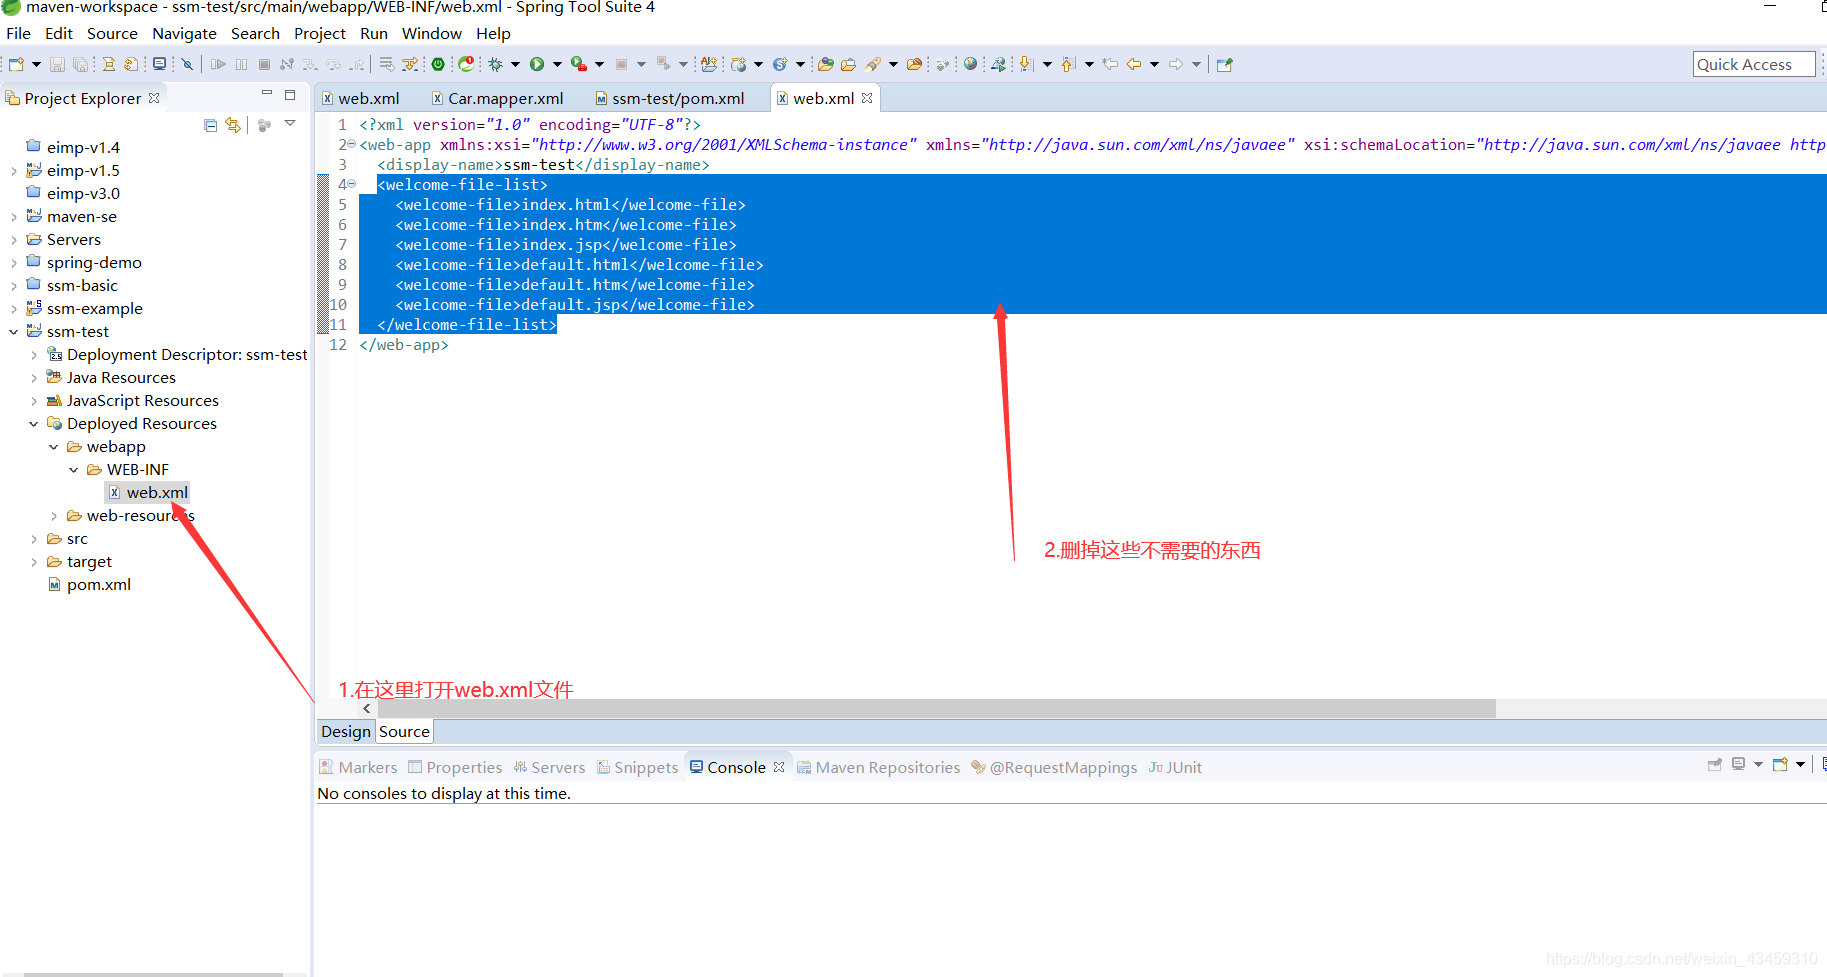The height and width of the screenshot is (977, 1827).
Task: Open the Debug dropdown arrow
Action: tap(516, 64)
